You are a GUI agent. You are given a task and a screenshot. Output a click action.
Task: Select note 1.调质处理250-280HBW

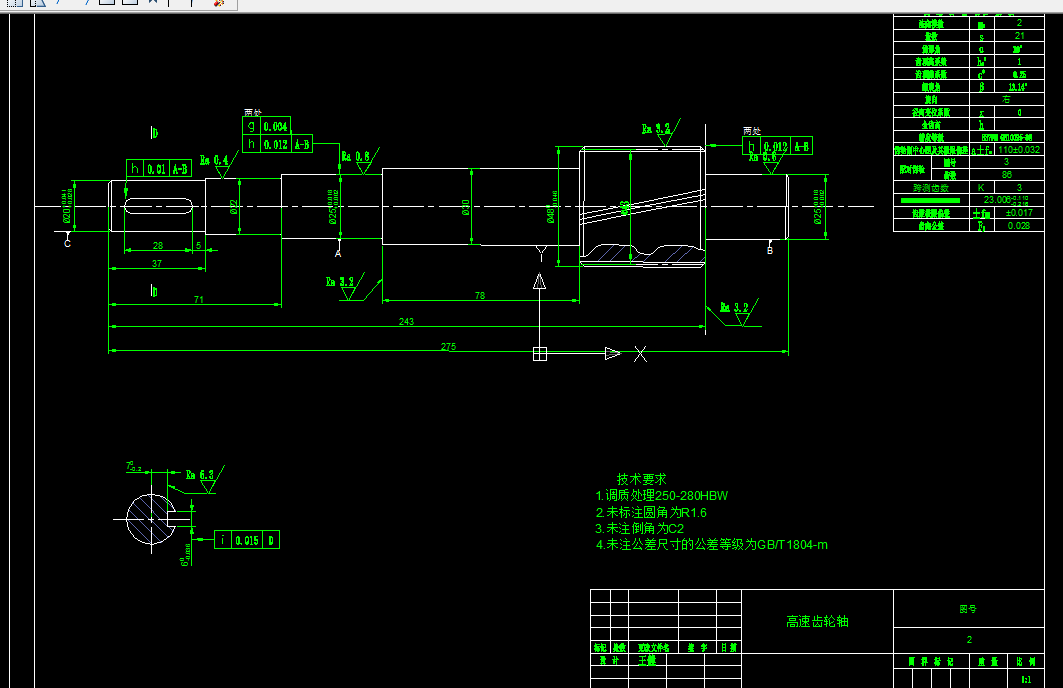662,495
